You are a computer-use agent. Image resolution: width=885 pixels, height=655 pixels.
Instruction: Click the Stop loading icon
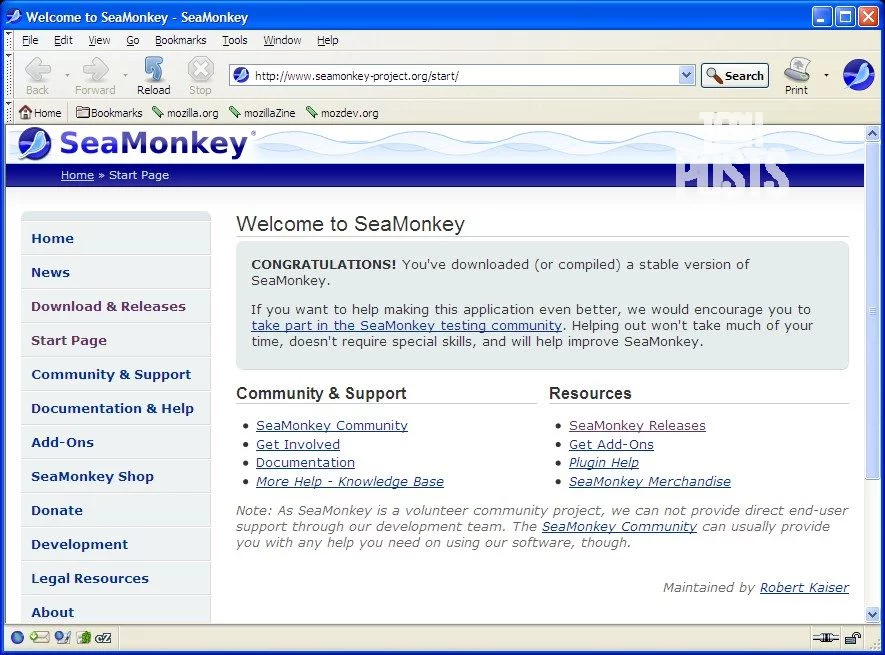(x=200, y=70)
